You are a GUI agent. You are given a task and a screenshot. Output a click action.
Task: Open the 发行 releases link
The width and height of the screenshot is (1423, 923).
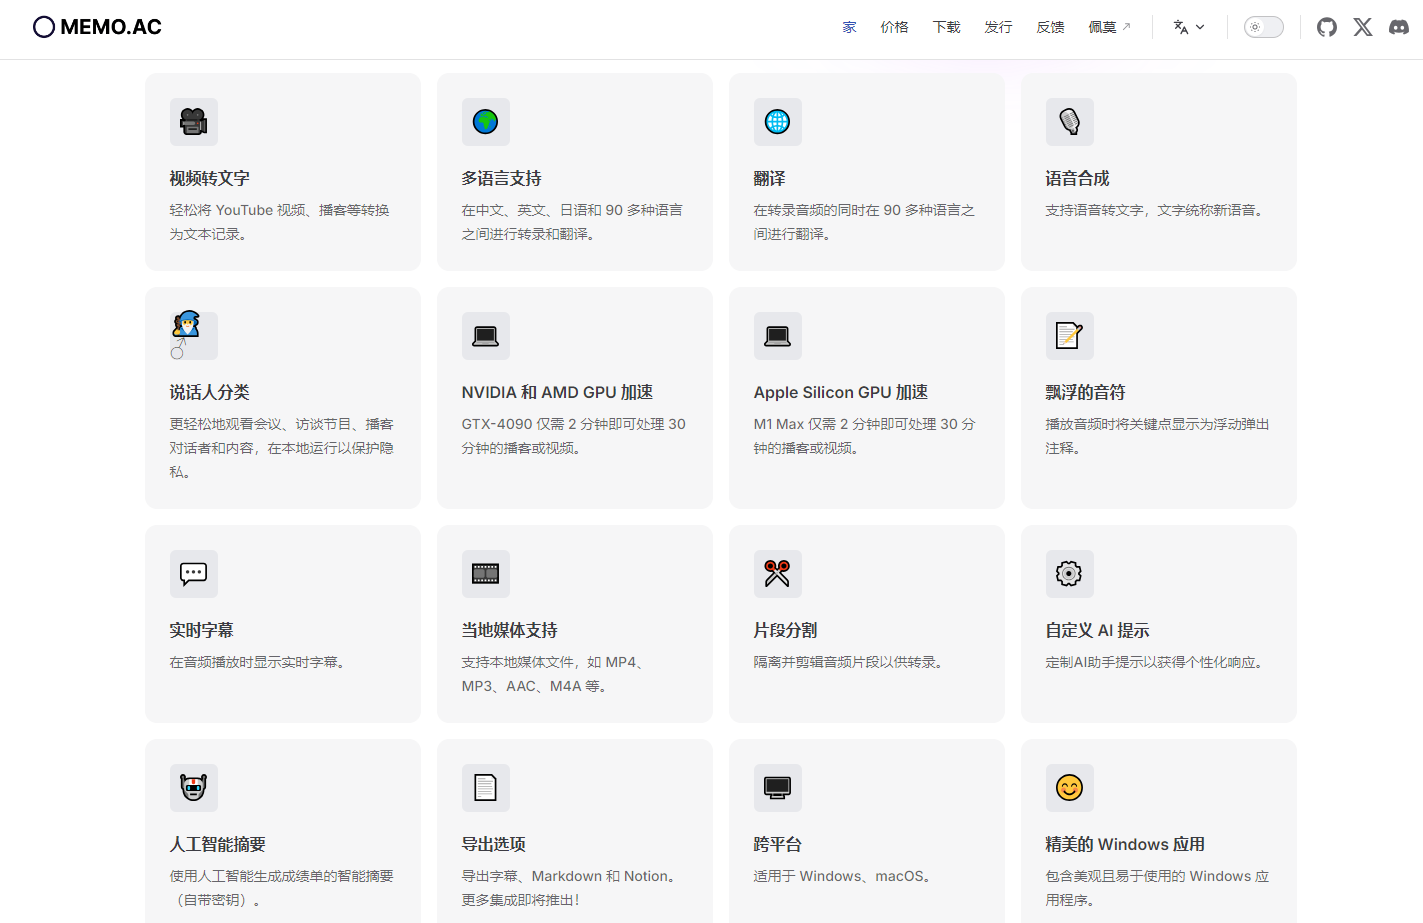(x=998, y=27)
